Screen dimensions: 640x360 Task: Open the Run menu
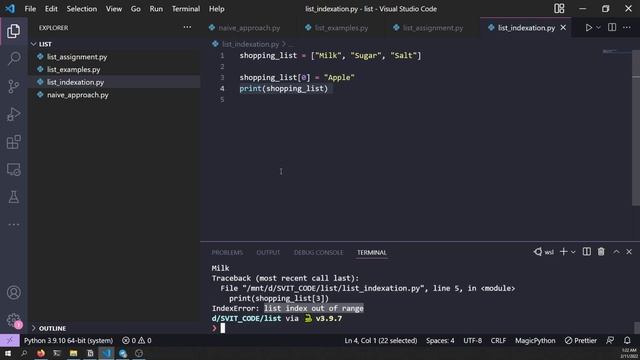(156, 9)
